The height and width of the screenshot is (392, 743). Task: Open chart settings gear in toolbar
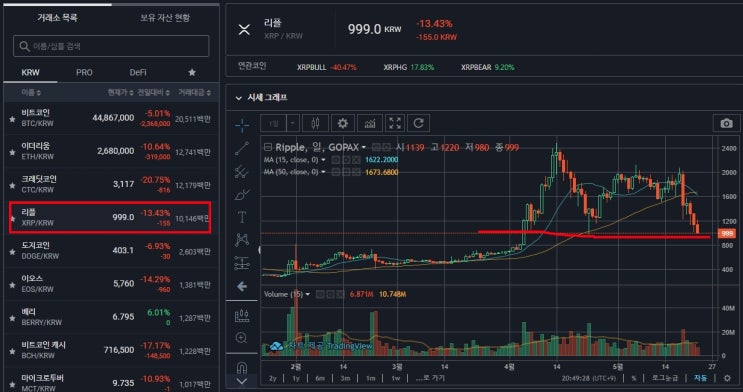[x=343, y=124]
